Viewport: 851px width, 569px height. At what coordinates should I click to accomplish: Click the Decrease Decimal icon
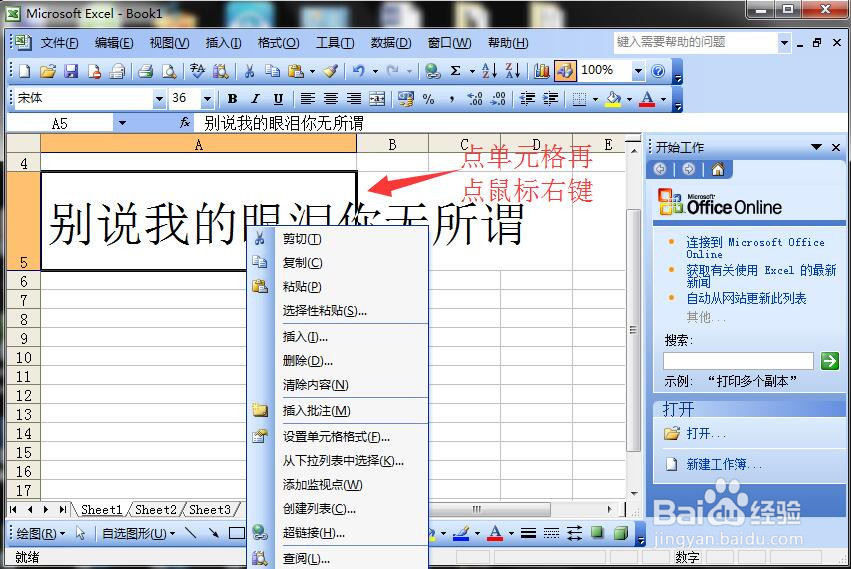click(498, 99)
